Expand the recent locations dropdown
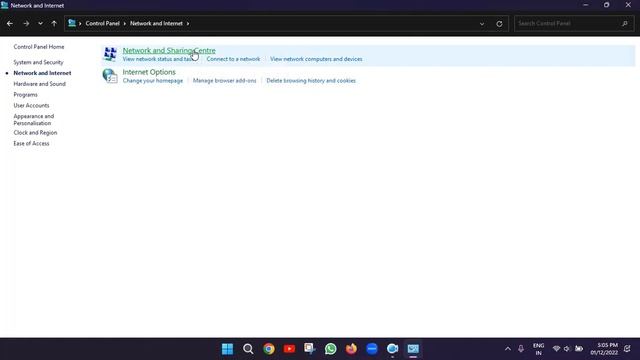This screenshot has height=360, width=640. pos(40,24)
